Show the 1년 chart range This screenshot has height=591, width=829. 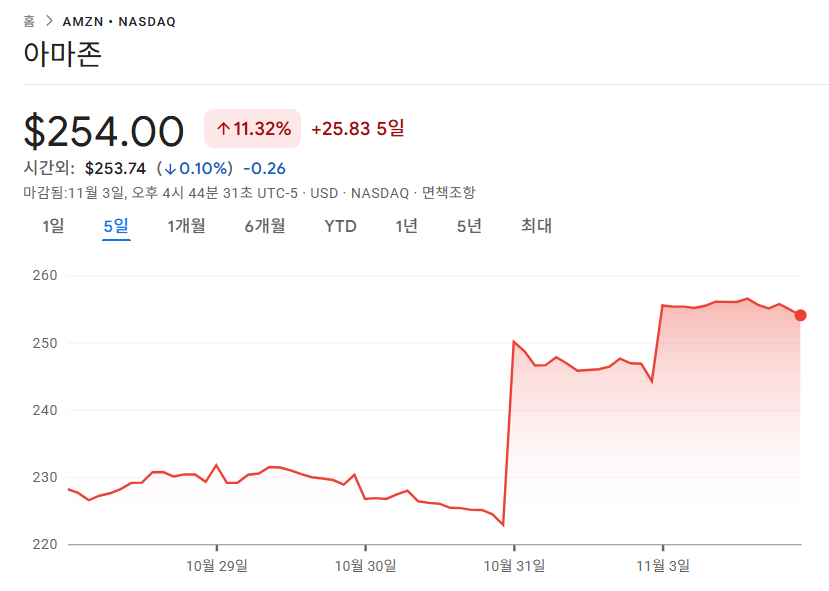(x=406, y=226)
